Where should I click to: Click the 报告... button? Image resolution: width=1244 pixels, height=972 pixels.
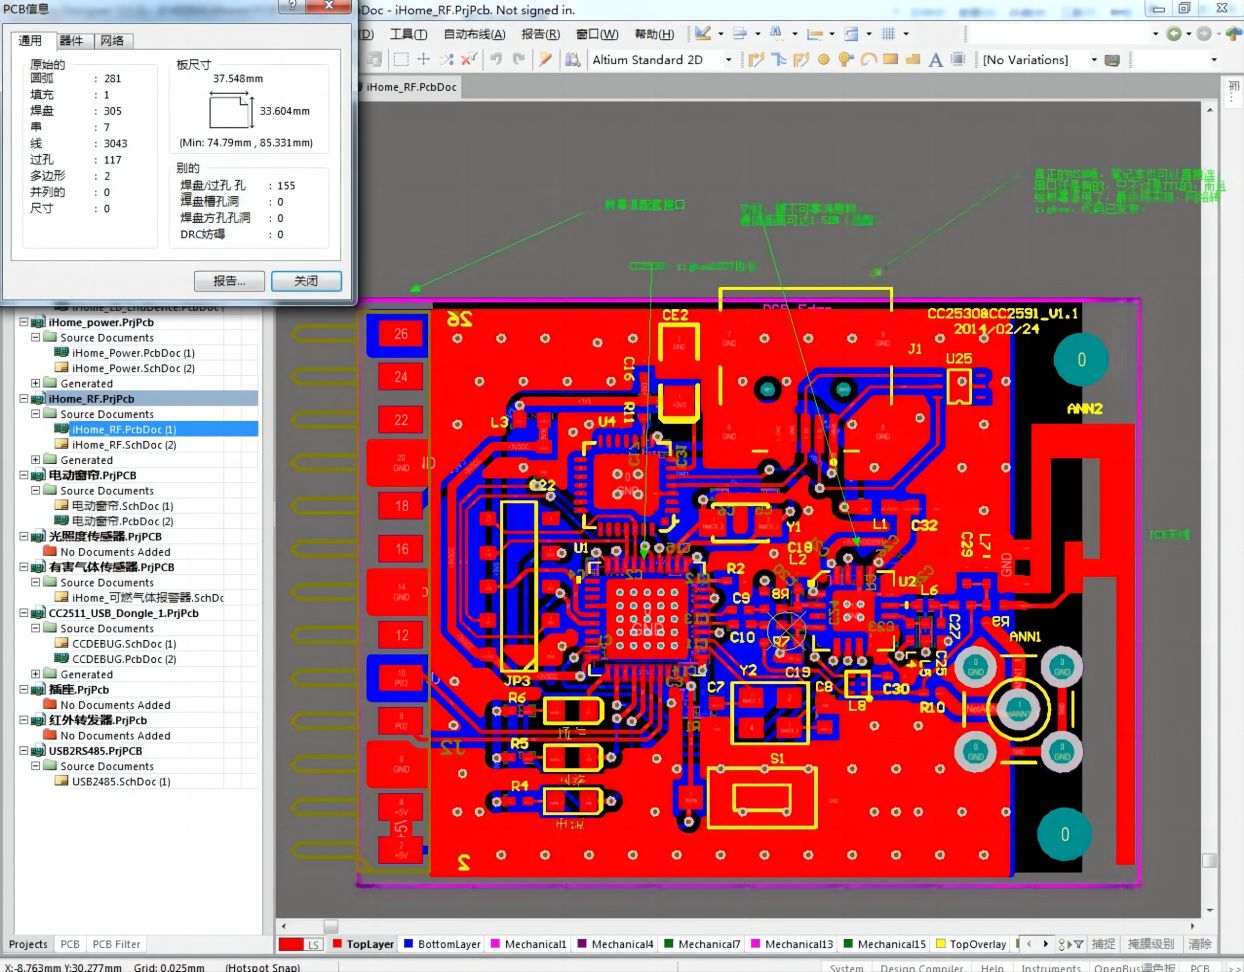click(229, 281)
